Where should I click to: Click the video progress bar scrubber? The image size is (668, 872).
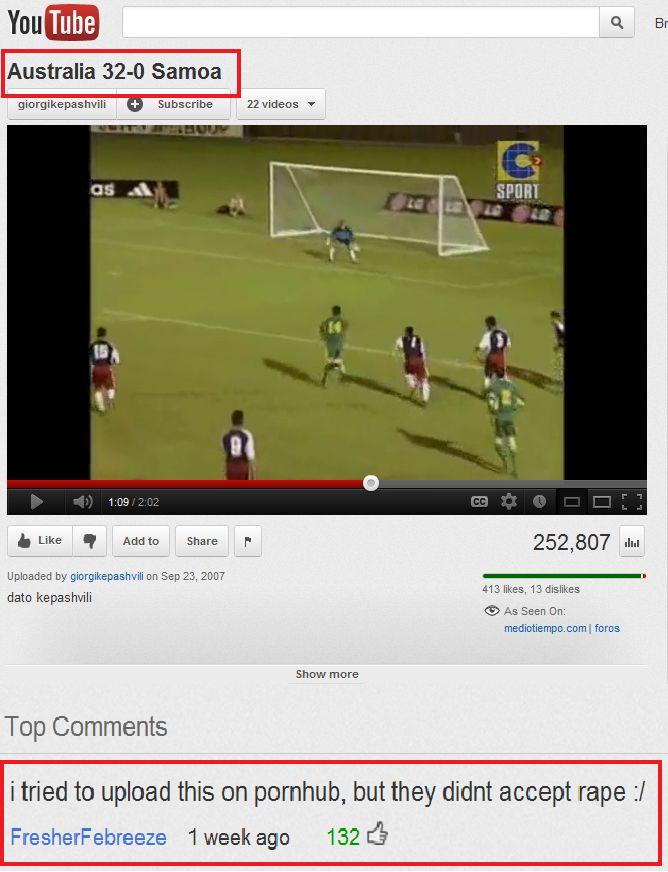[x=371, y=483]
